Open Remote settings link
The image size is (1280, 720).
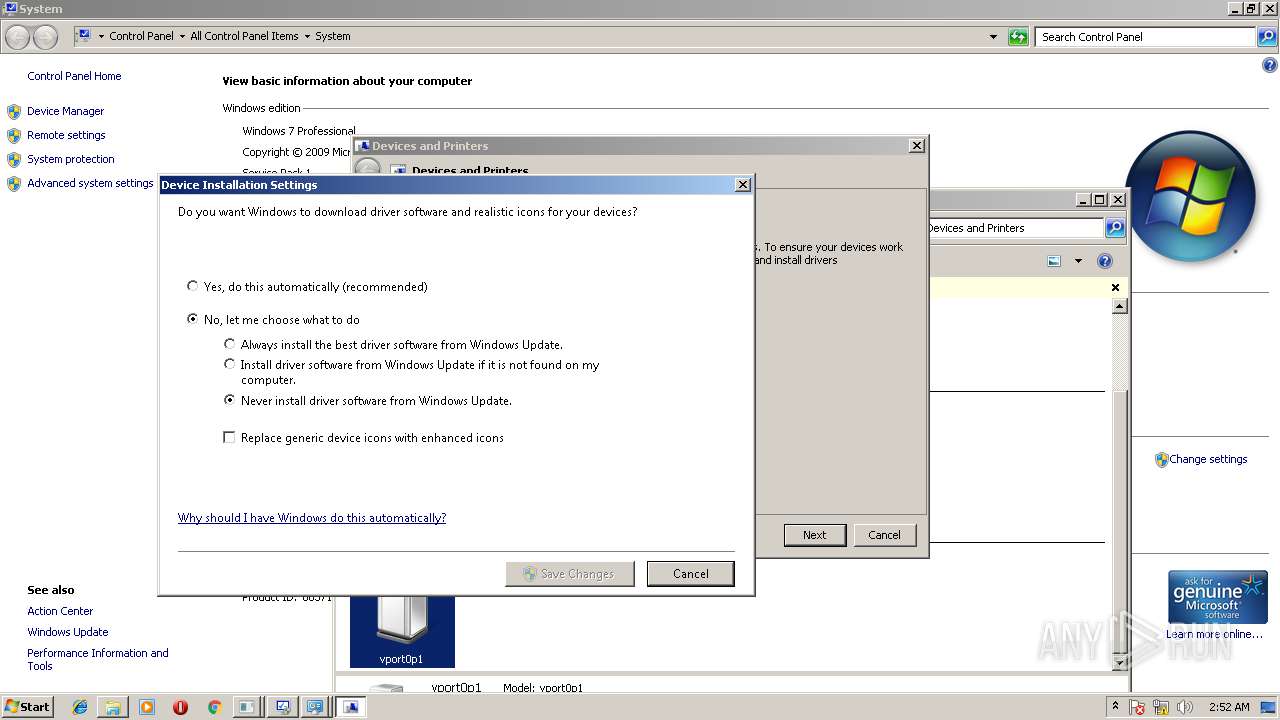(x=66, y=135)
